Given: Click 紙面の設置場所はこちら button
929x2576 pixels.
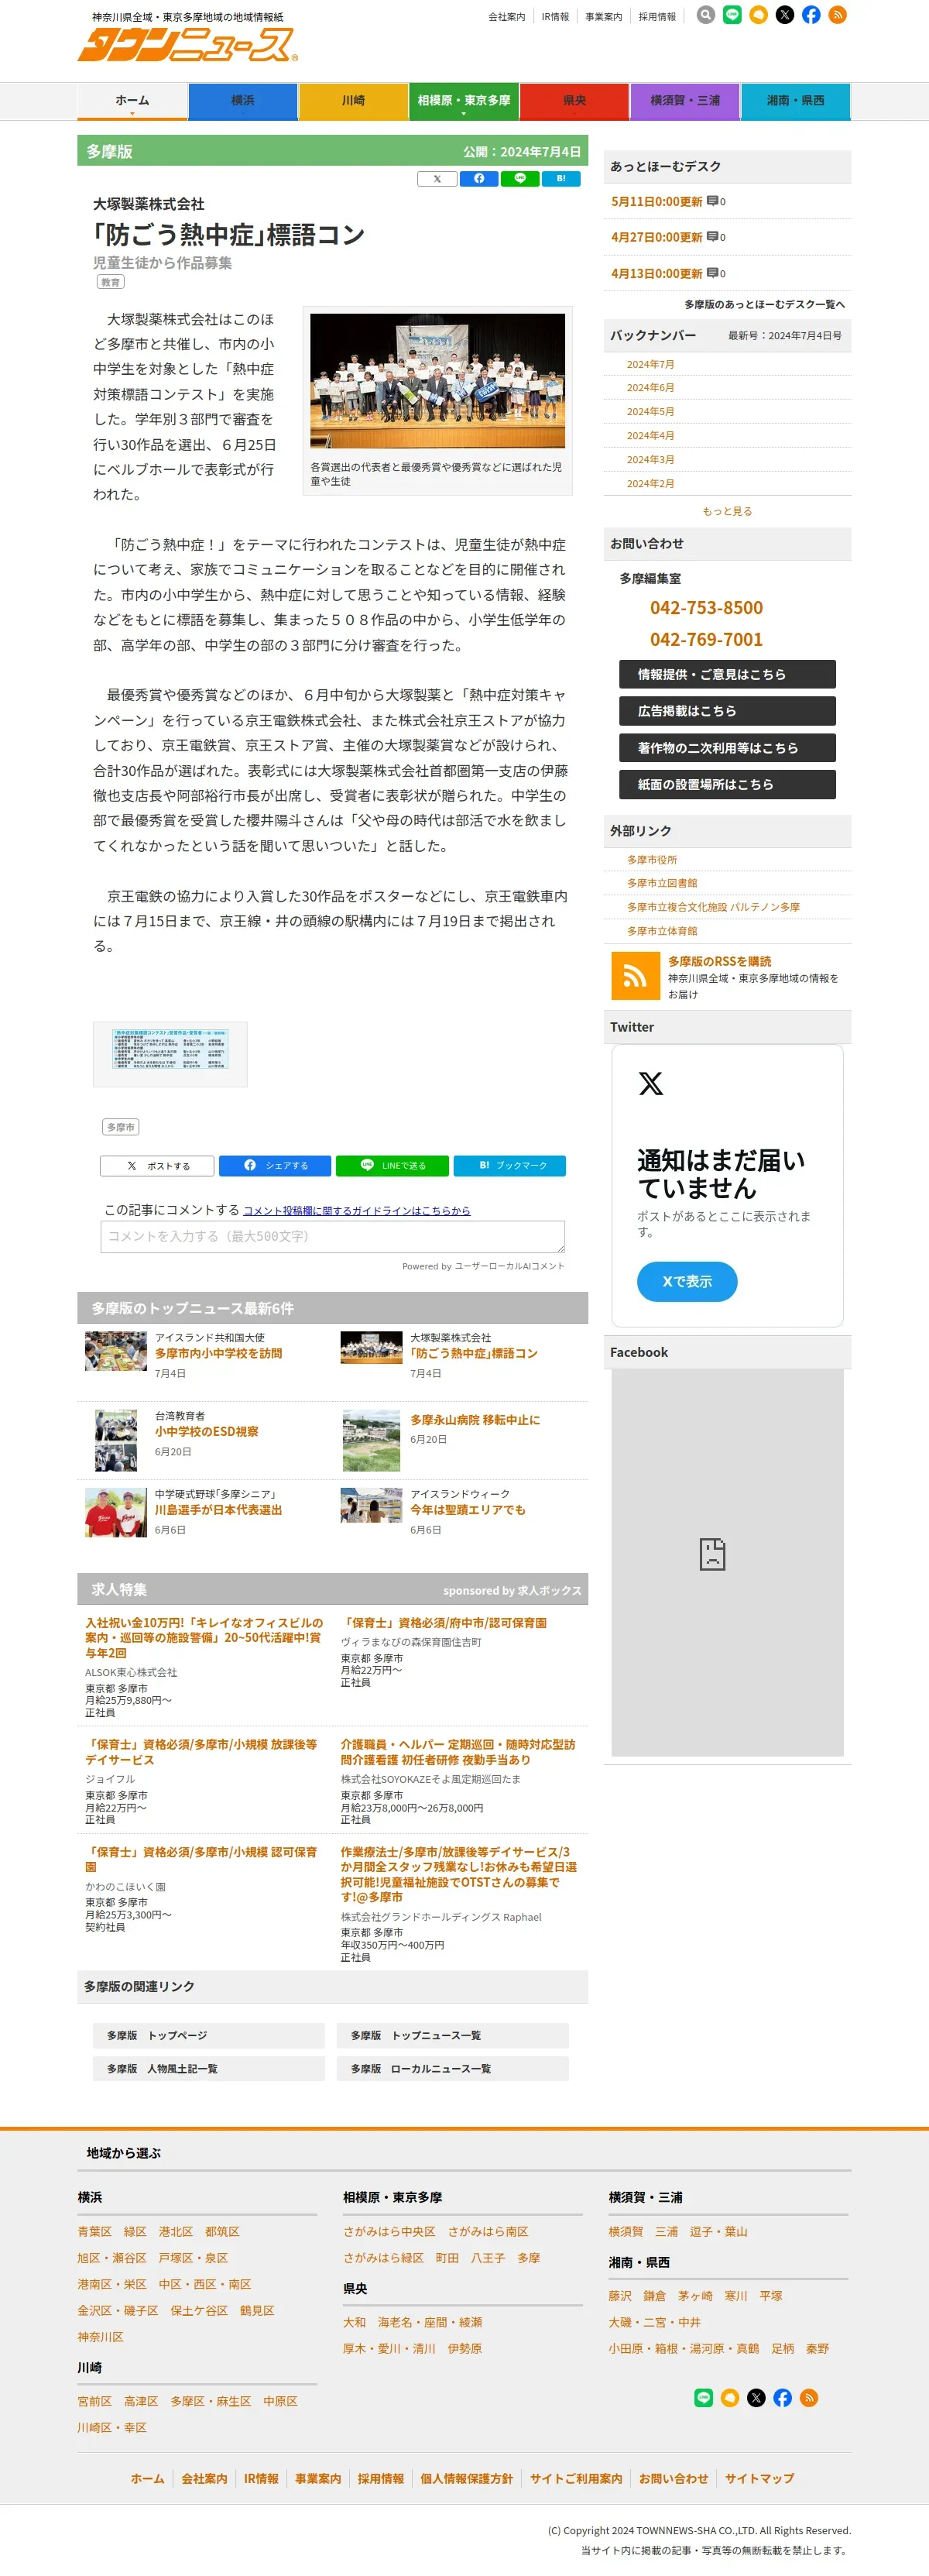Looking at the screenshot, I should point(727,785).
